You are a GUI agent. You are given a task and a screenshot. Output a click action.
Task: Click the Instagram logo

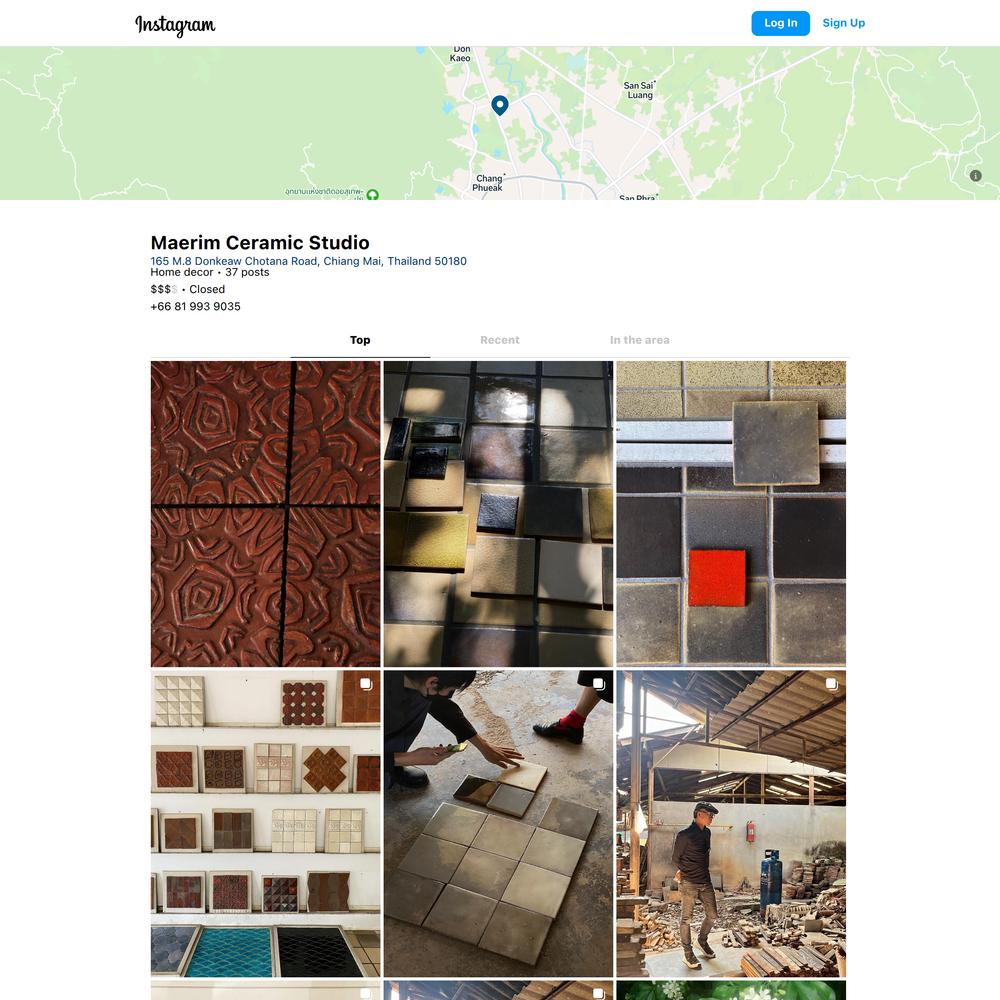175,24
